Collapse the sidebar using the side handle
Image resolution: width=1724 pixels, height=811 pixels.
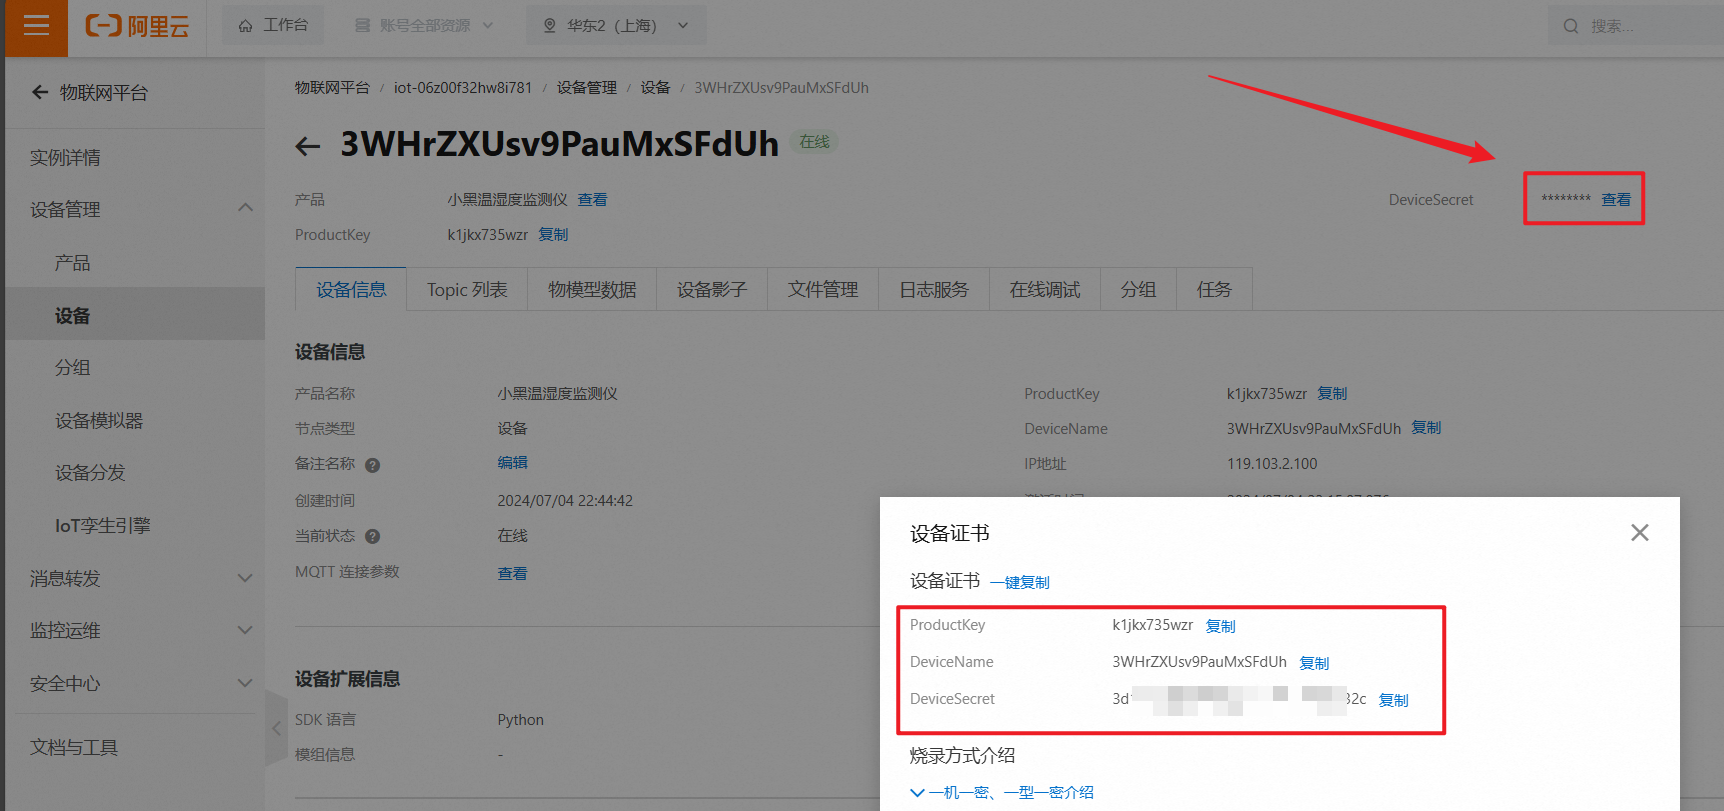coord(276,728)
